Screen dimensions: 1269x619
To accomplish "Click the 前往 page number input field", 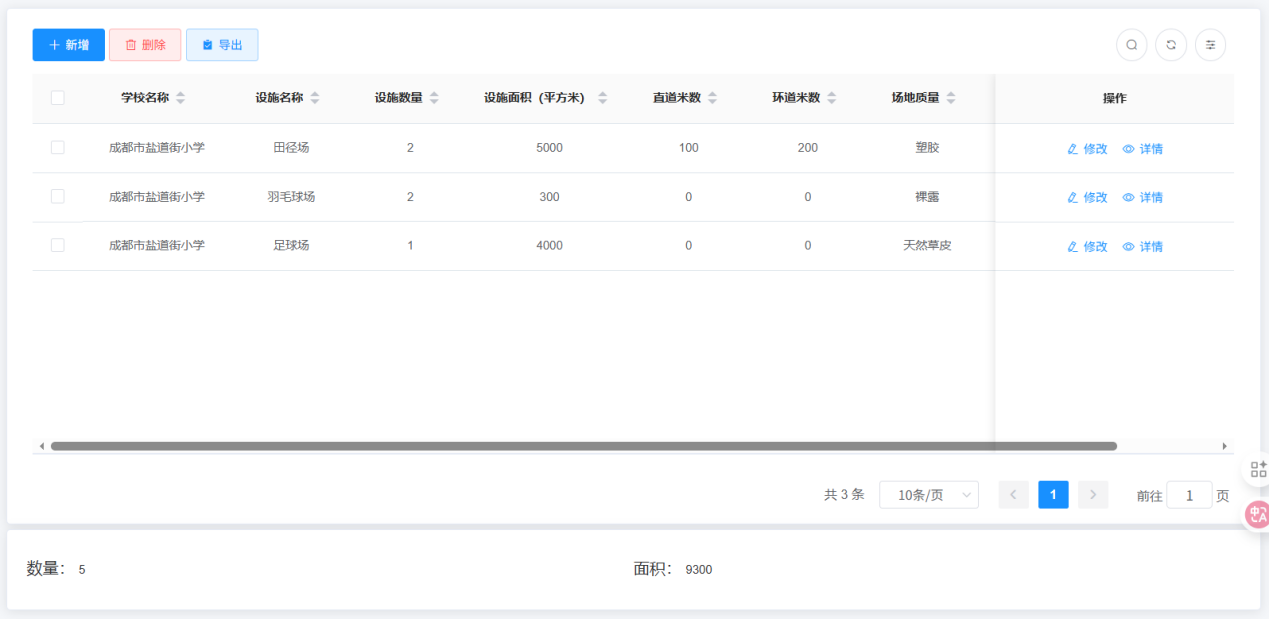I will (x=1189, y=495).
